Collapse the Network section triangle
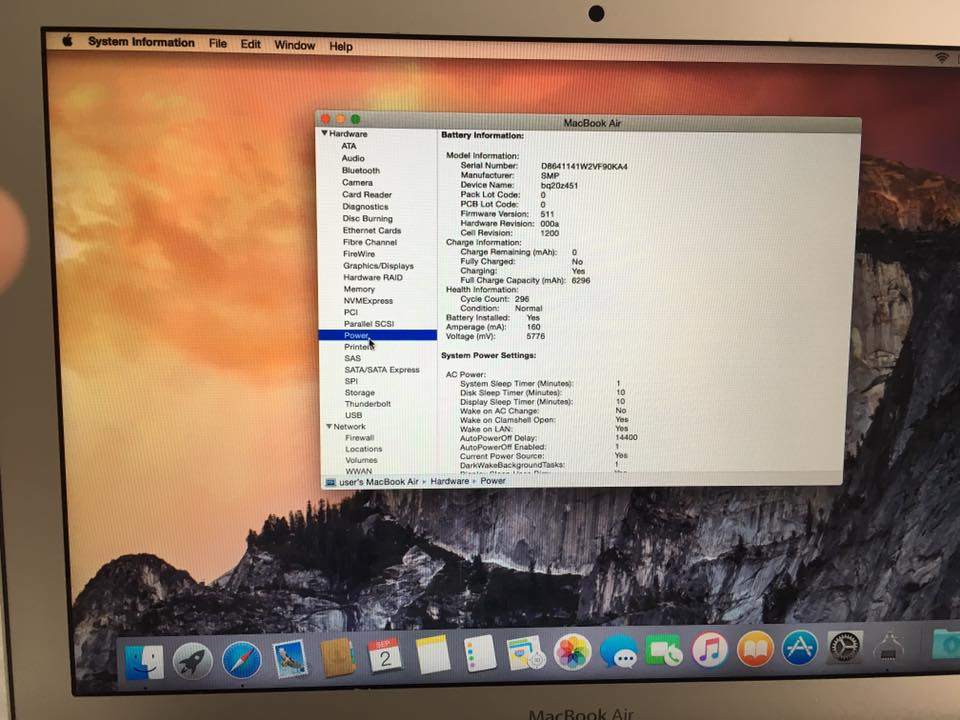The image size is (960, 720). click(329, 426)
